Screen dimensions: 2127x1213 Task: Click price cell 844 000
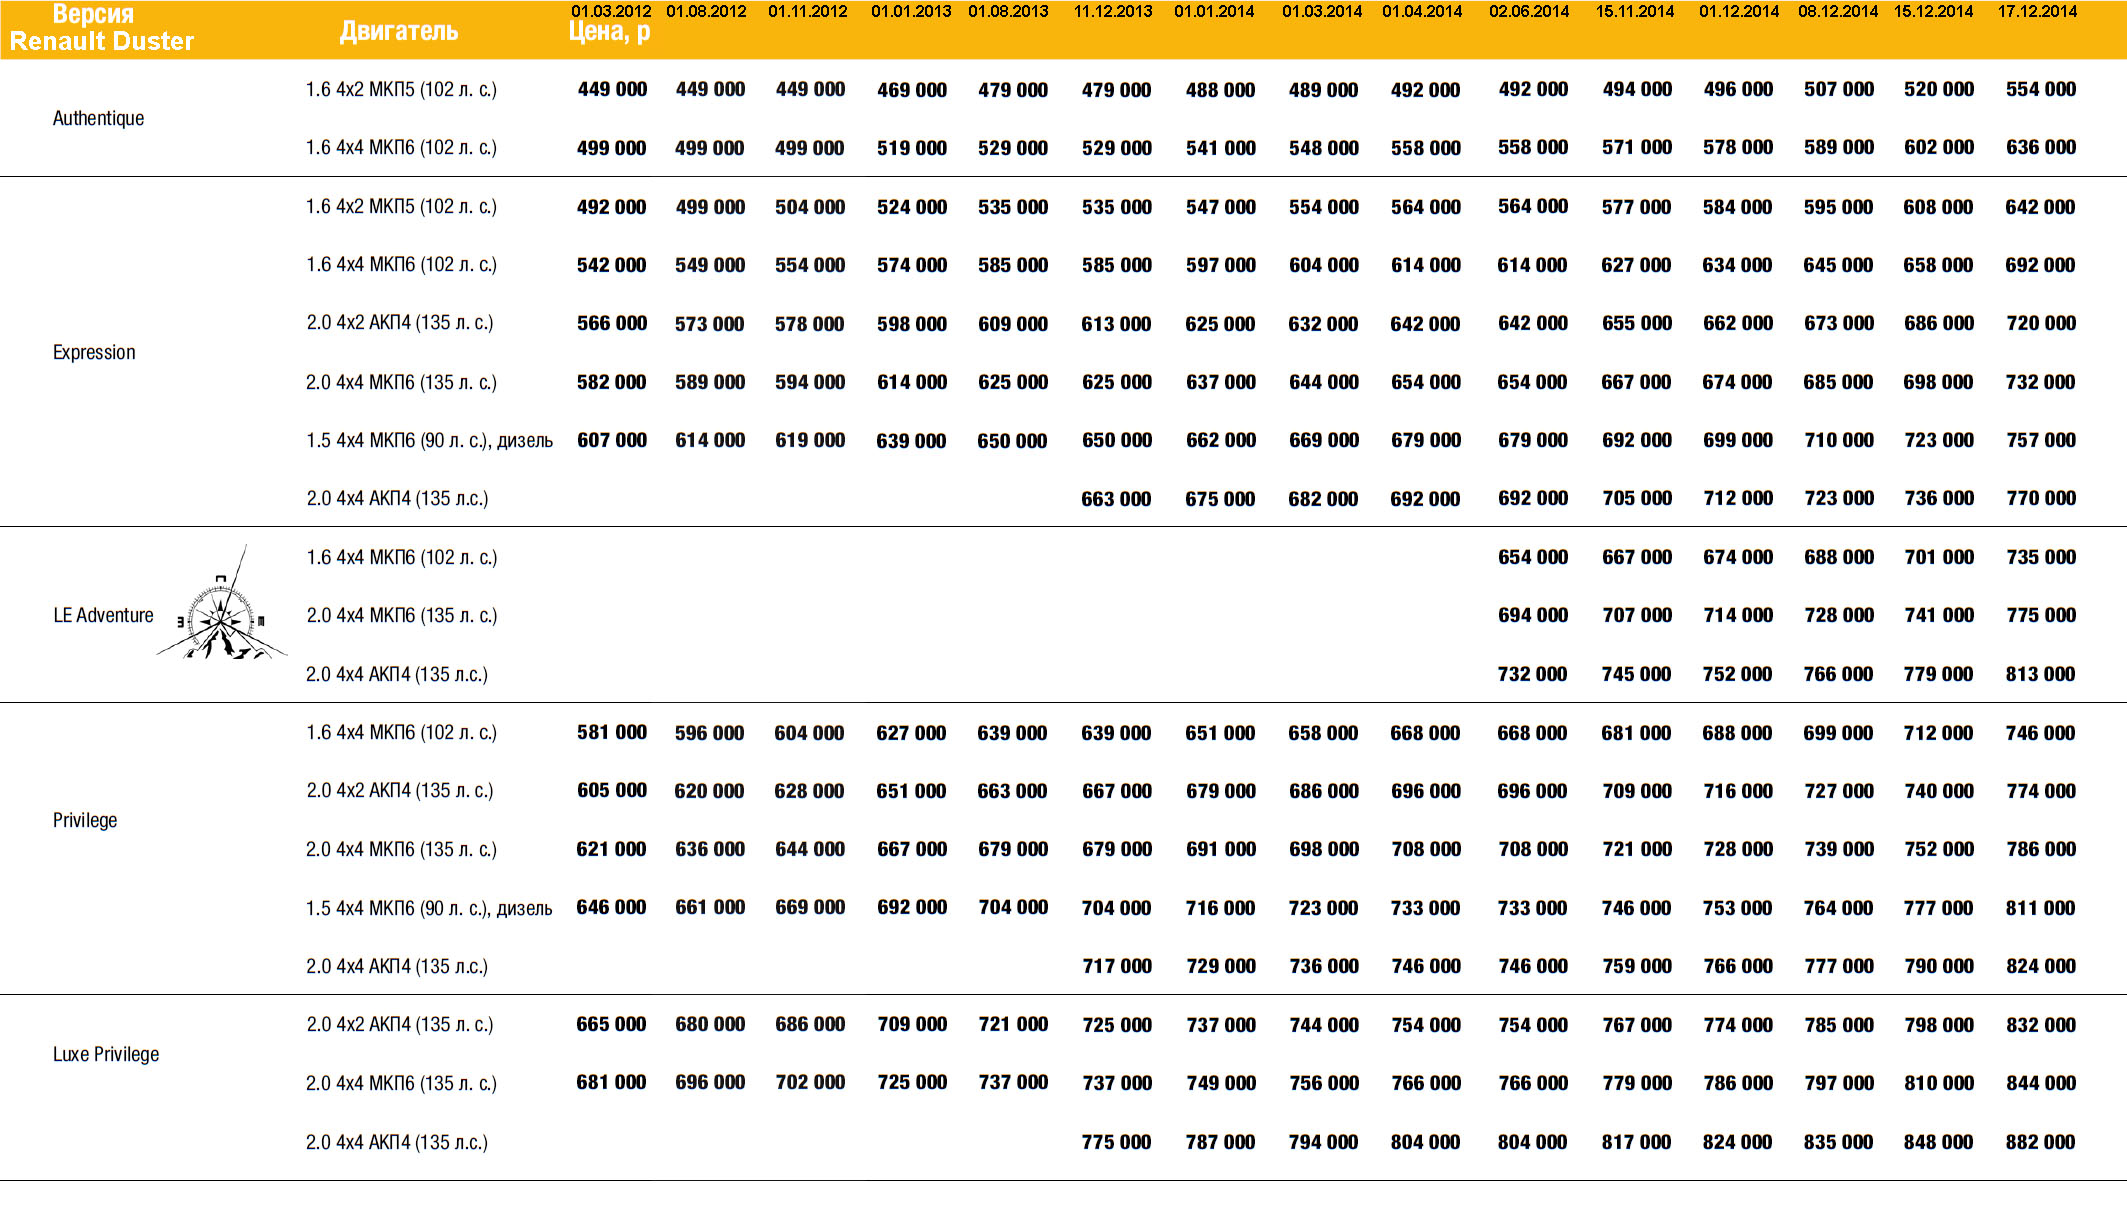[x=2041, y=1083]
